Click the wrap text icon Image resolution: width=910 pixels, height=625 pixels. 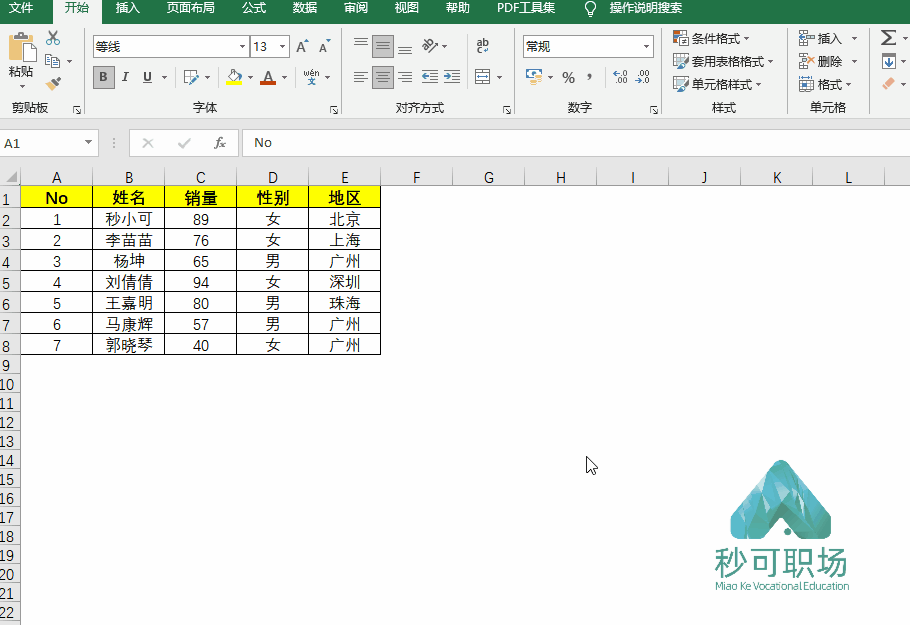click(x=482, y=46)
